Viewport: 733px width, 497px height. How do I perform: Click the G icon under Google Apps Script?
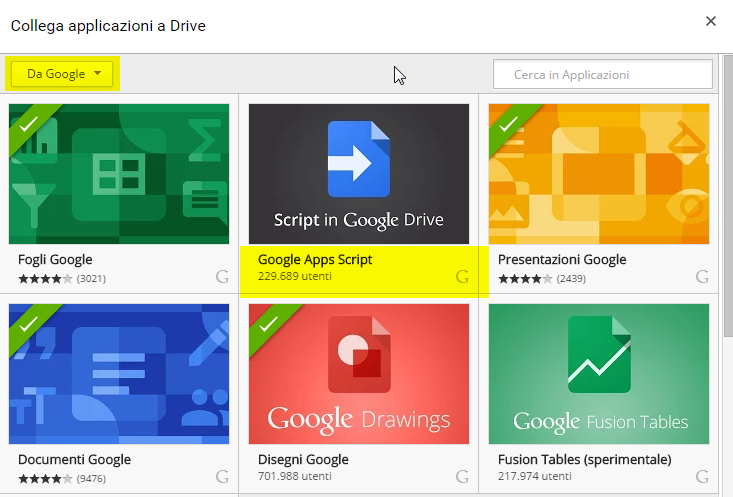[x=462, y=277]
